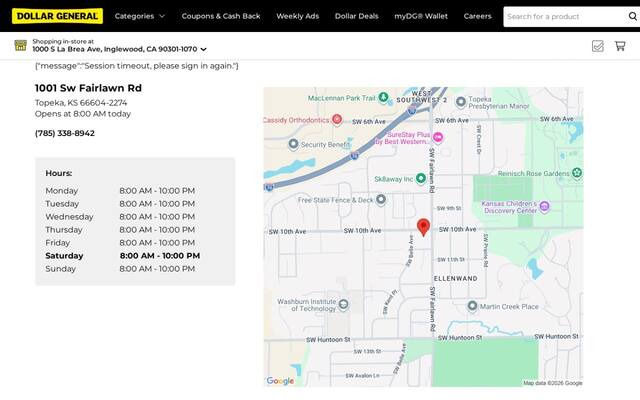Select SureStay Plus hotel map marker
The image size is (640, 400).
(438, 138)
